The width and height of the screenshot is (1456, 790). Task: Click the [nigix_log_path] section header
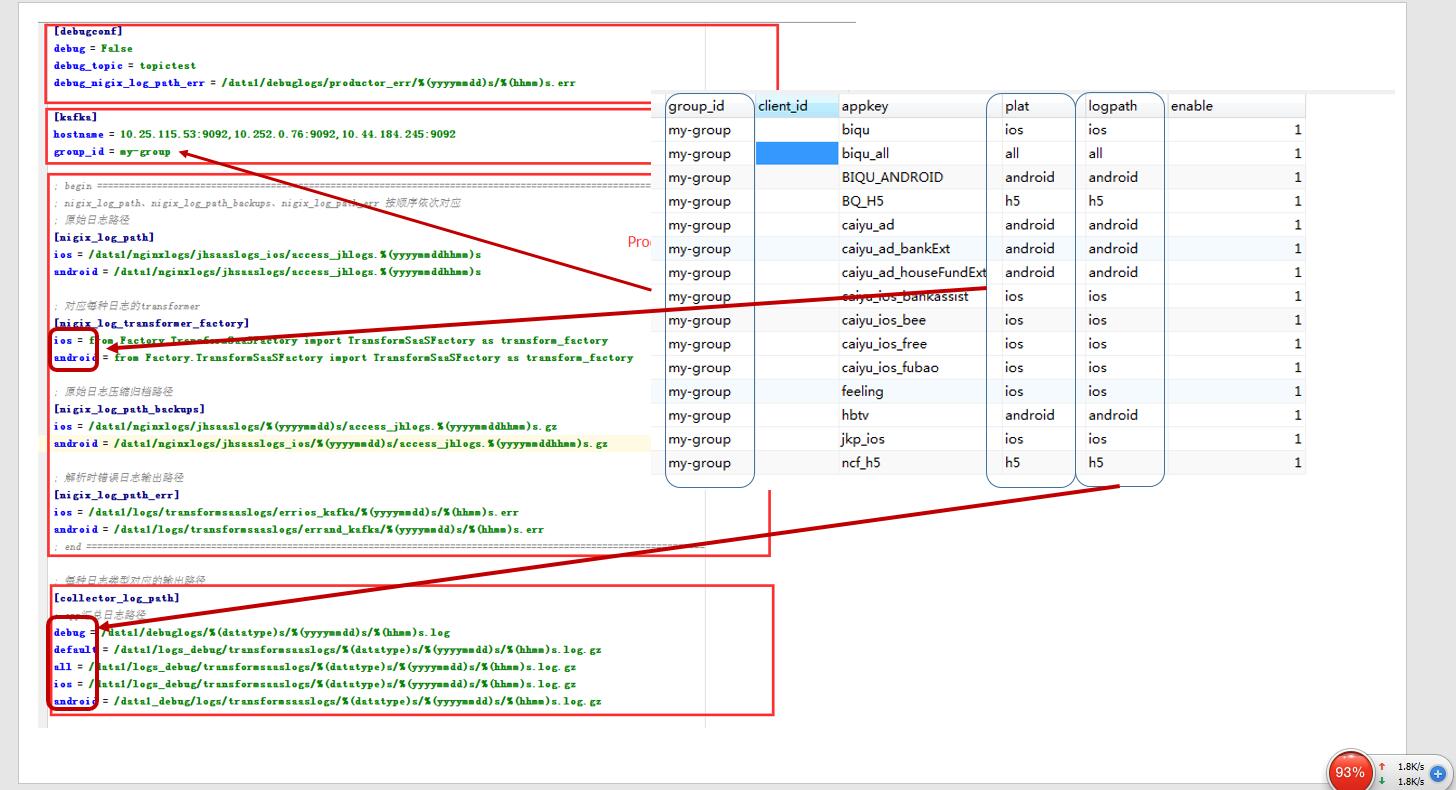(x=103, y=237)
